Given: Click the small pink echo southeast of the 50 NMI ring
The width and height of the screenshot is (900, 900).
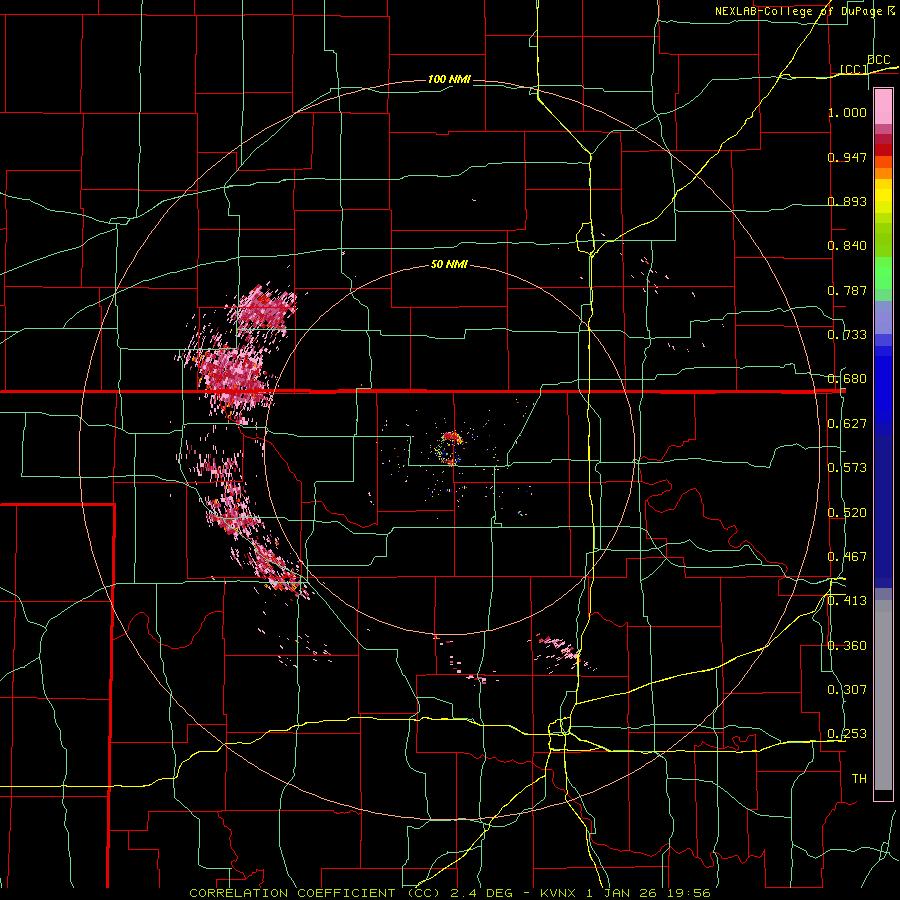Looking at the screenshot, I should click(558, 651).
